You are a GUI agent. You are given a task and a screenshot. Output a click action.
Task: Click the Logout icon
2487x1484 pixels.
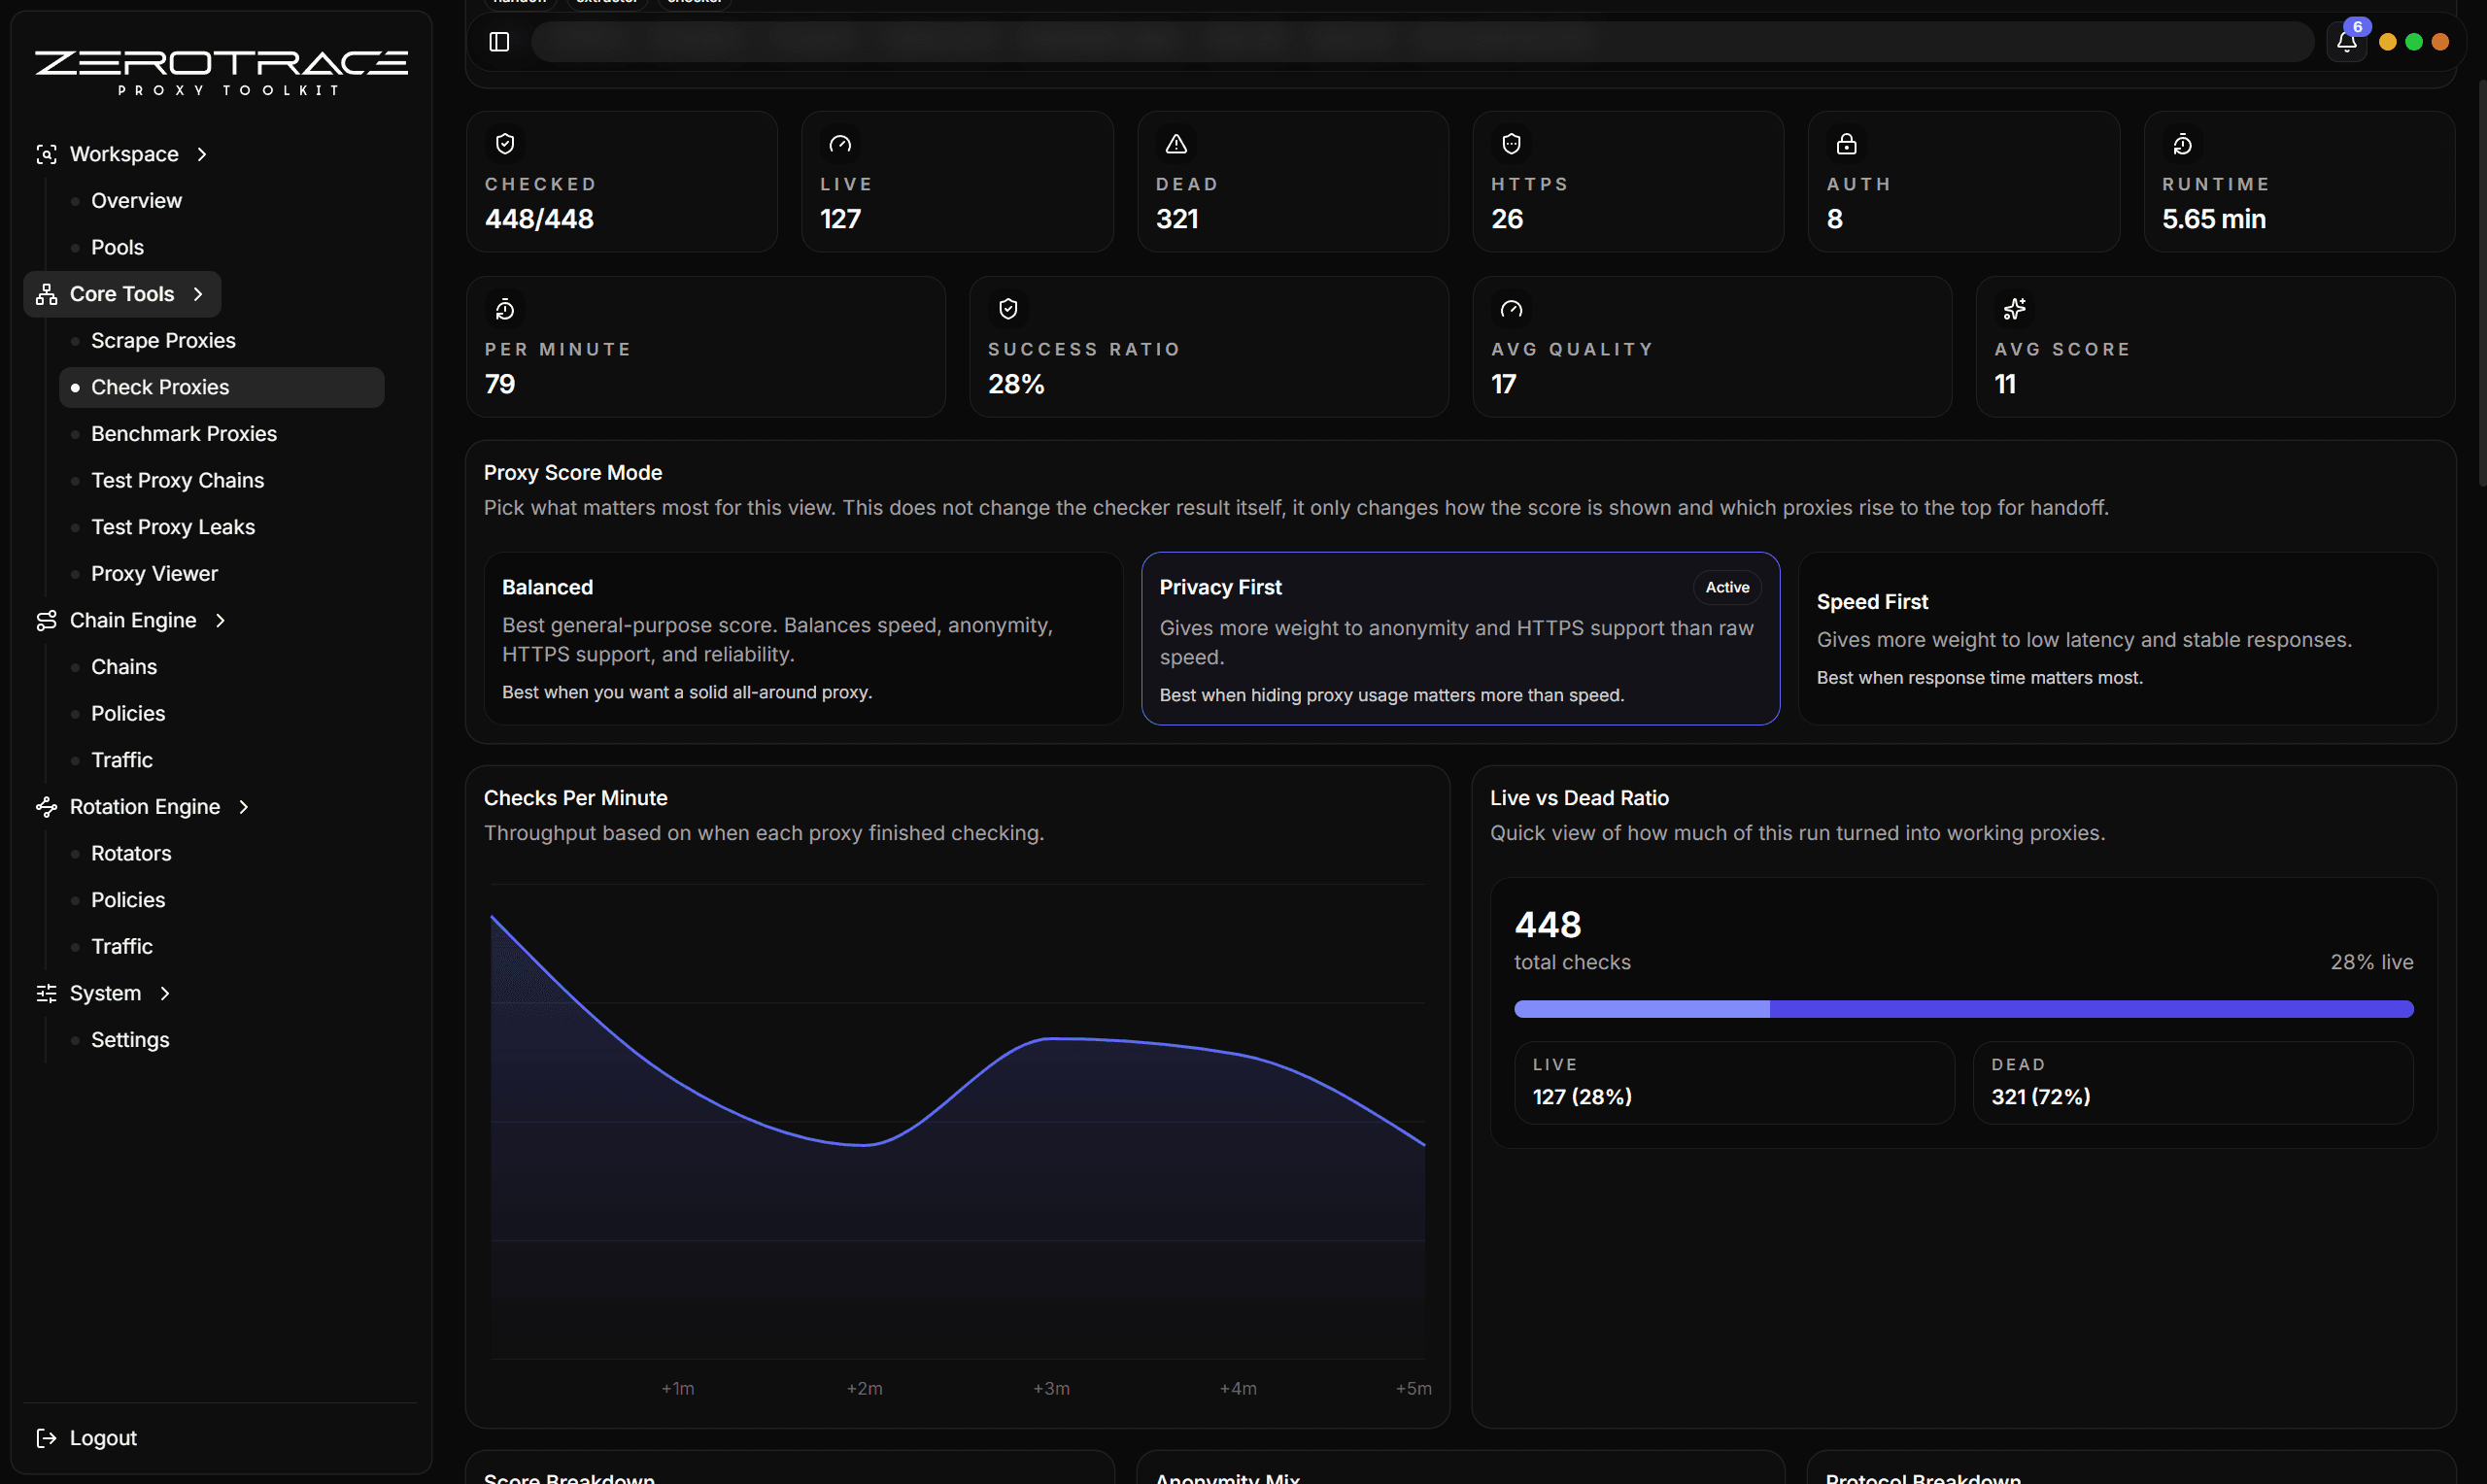click(46, 1438)
